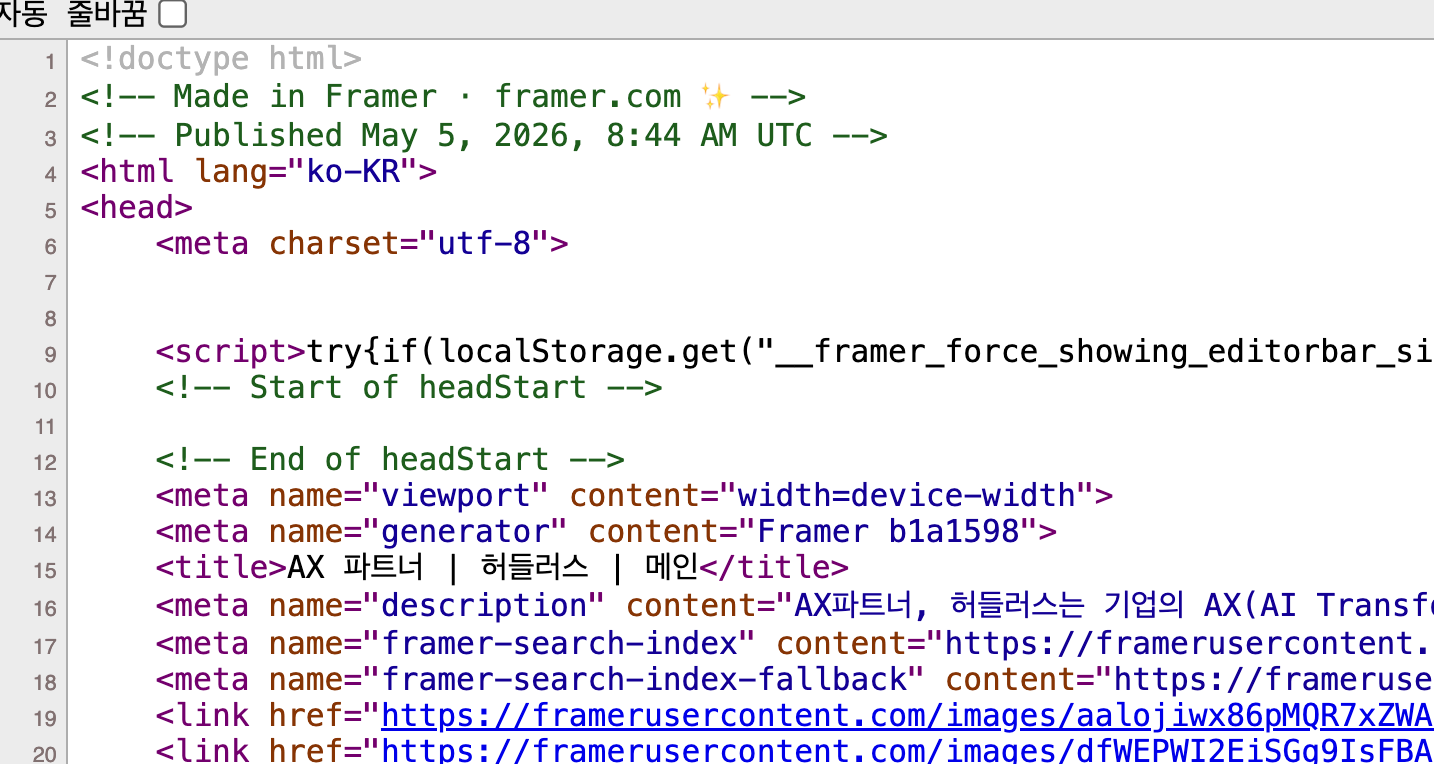This screenshot has height=764, width=1434.
Task: Click line number 20 in the gutter
Action: (45, 754)
